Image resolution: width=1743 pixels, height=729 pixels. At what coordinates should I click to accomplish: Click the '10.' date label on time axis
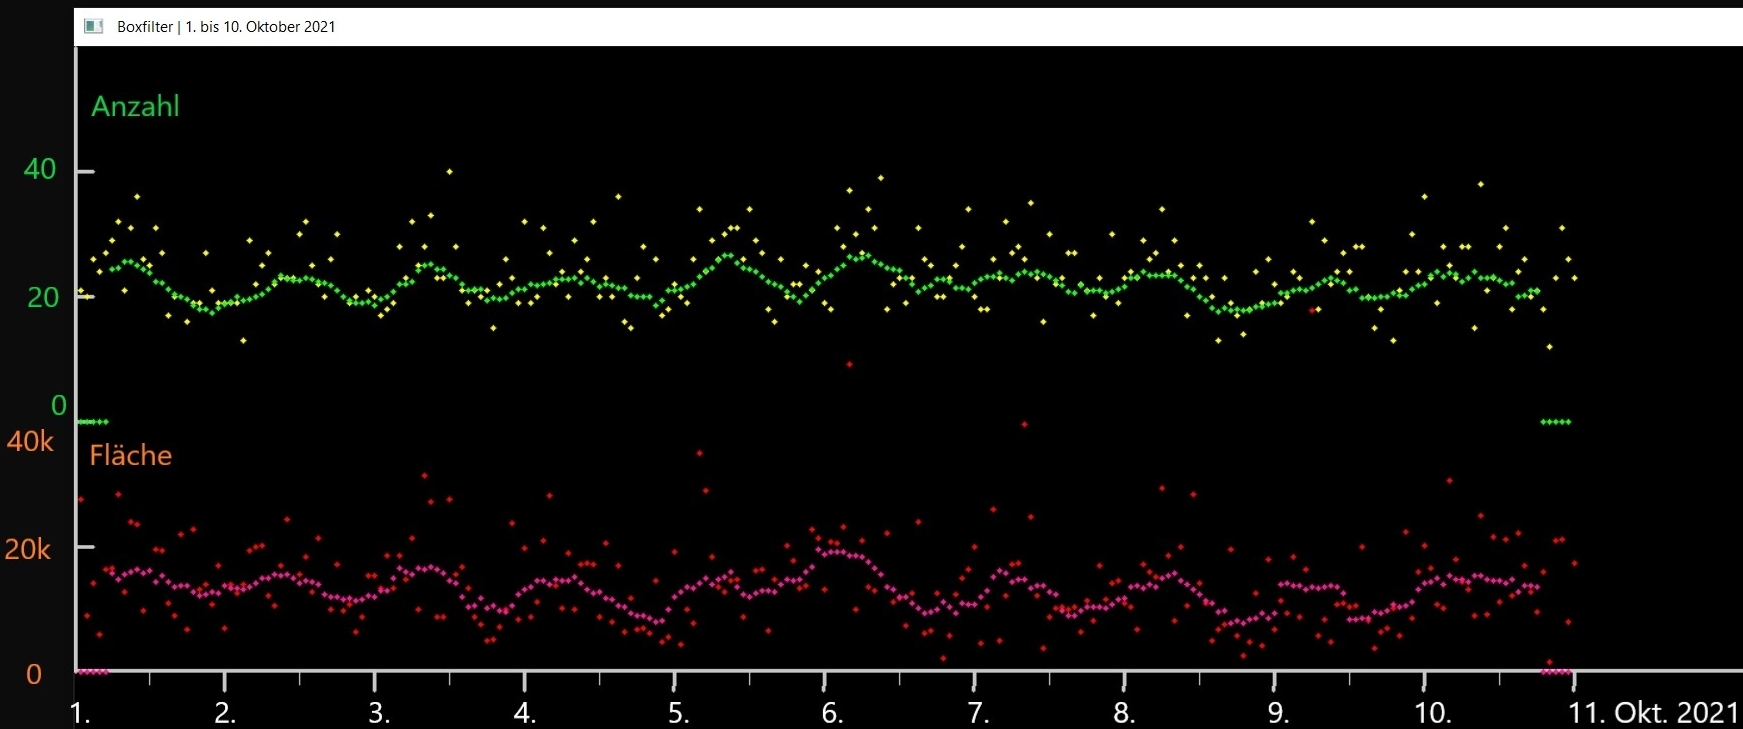pos(1433,713)
